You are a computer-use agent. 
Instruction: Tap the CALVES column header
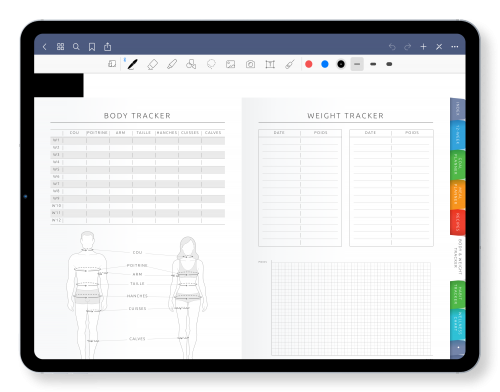[213, 133]
